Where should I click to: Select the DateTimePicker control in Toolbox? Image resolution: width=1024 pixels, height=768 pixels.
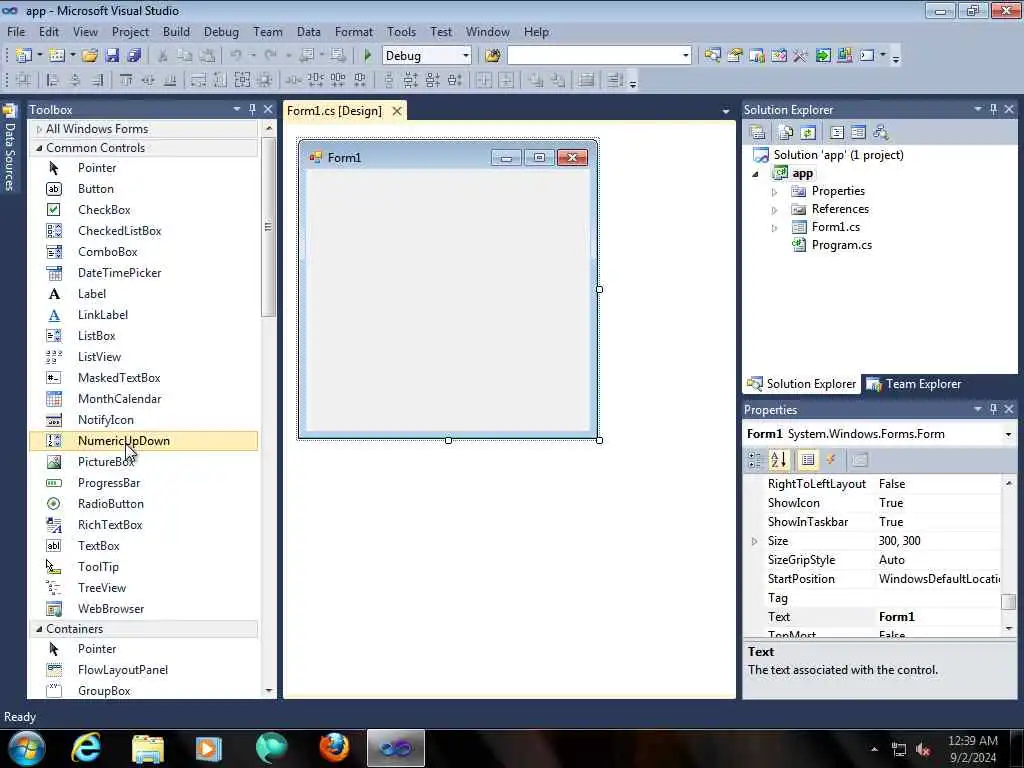pyautogui.click(x=144, y=273)
